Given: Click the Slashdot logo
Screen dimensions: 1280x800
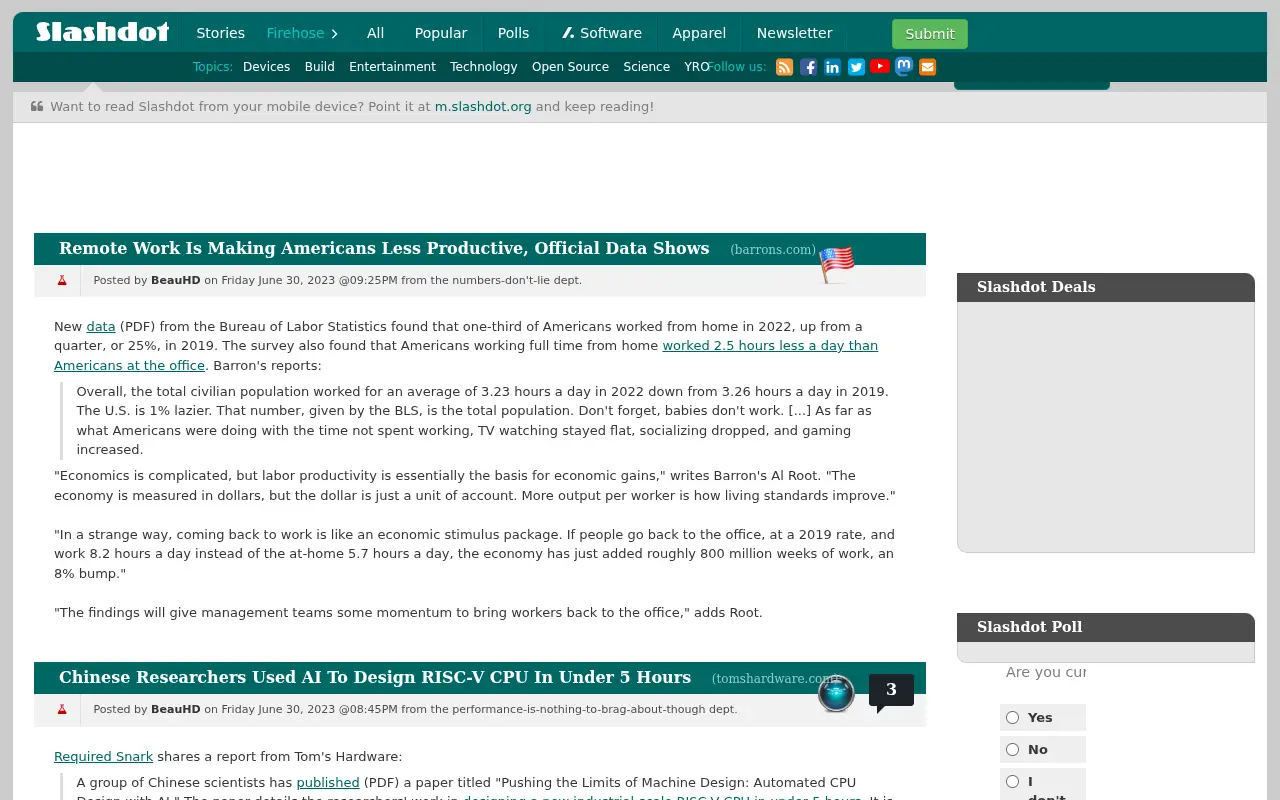Looking at the screenshot, I should click(103, 32).
